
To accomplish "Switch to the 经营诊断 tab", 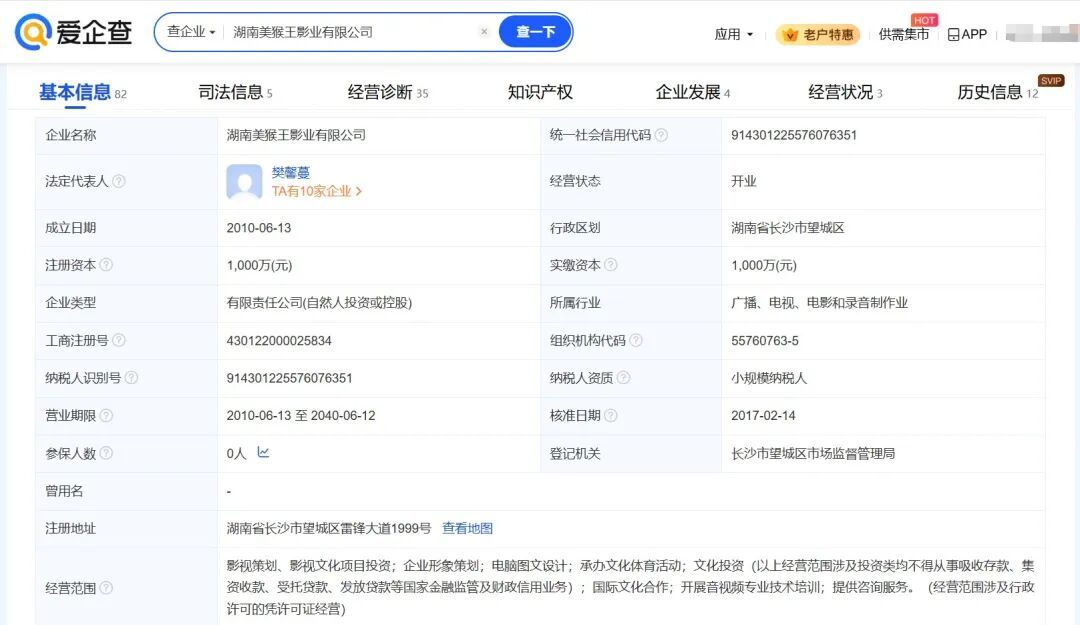I will tap(388, 92).
